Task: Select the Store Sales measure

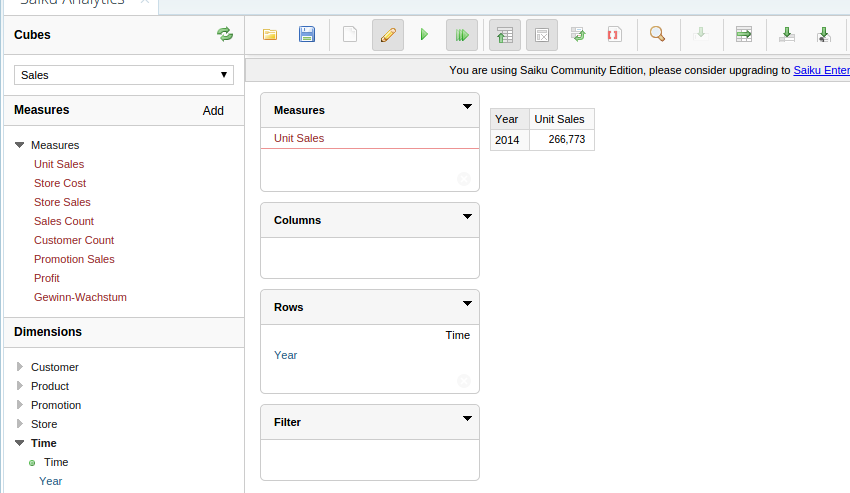Action: [62, 202]
